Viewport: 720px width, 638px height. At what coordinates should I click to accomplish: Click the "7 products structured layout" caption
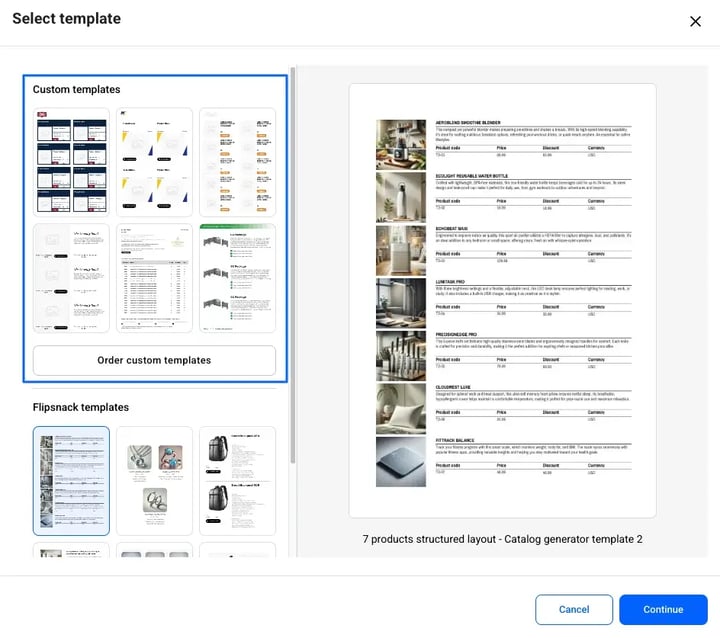pyautogui.click(x=502, y=539)
